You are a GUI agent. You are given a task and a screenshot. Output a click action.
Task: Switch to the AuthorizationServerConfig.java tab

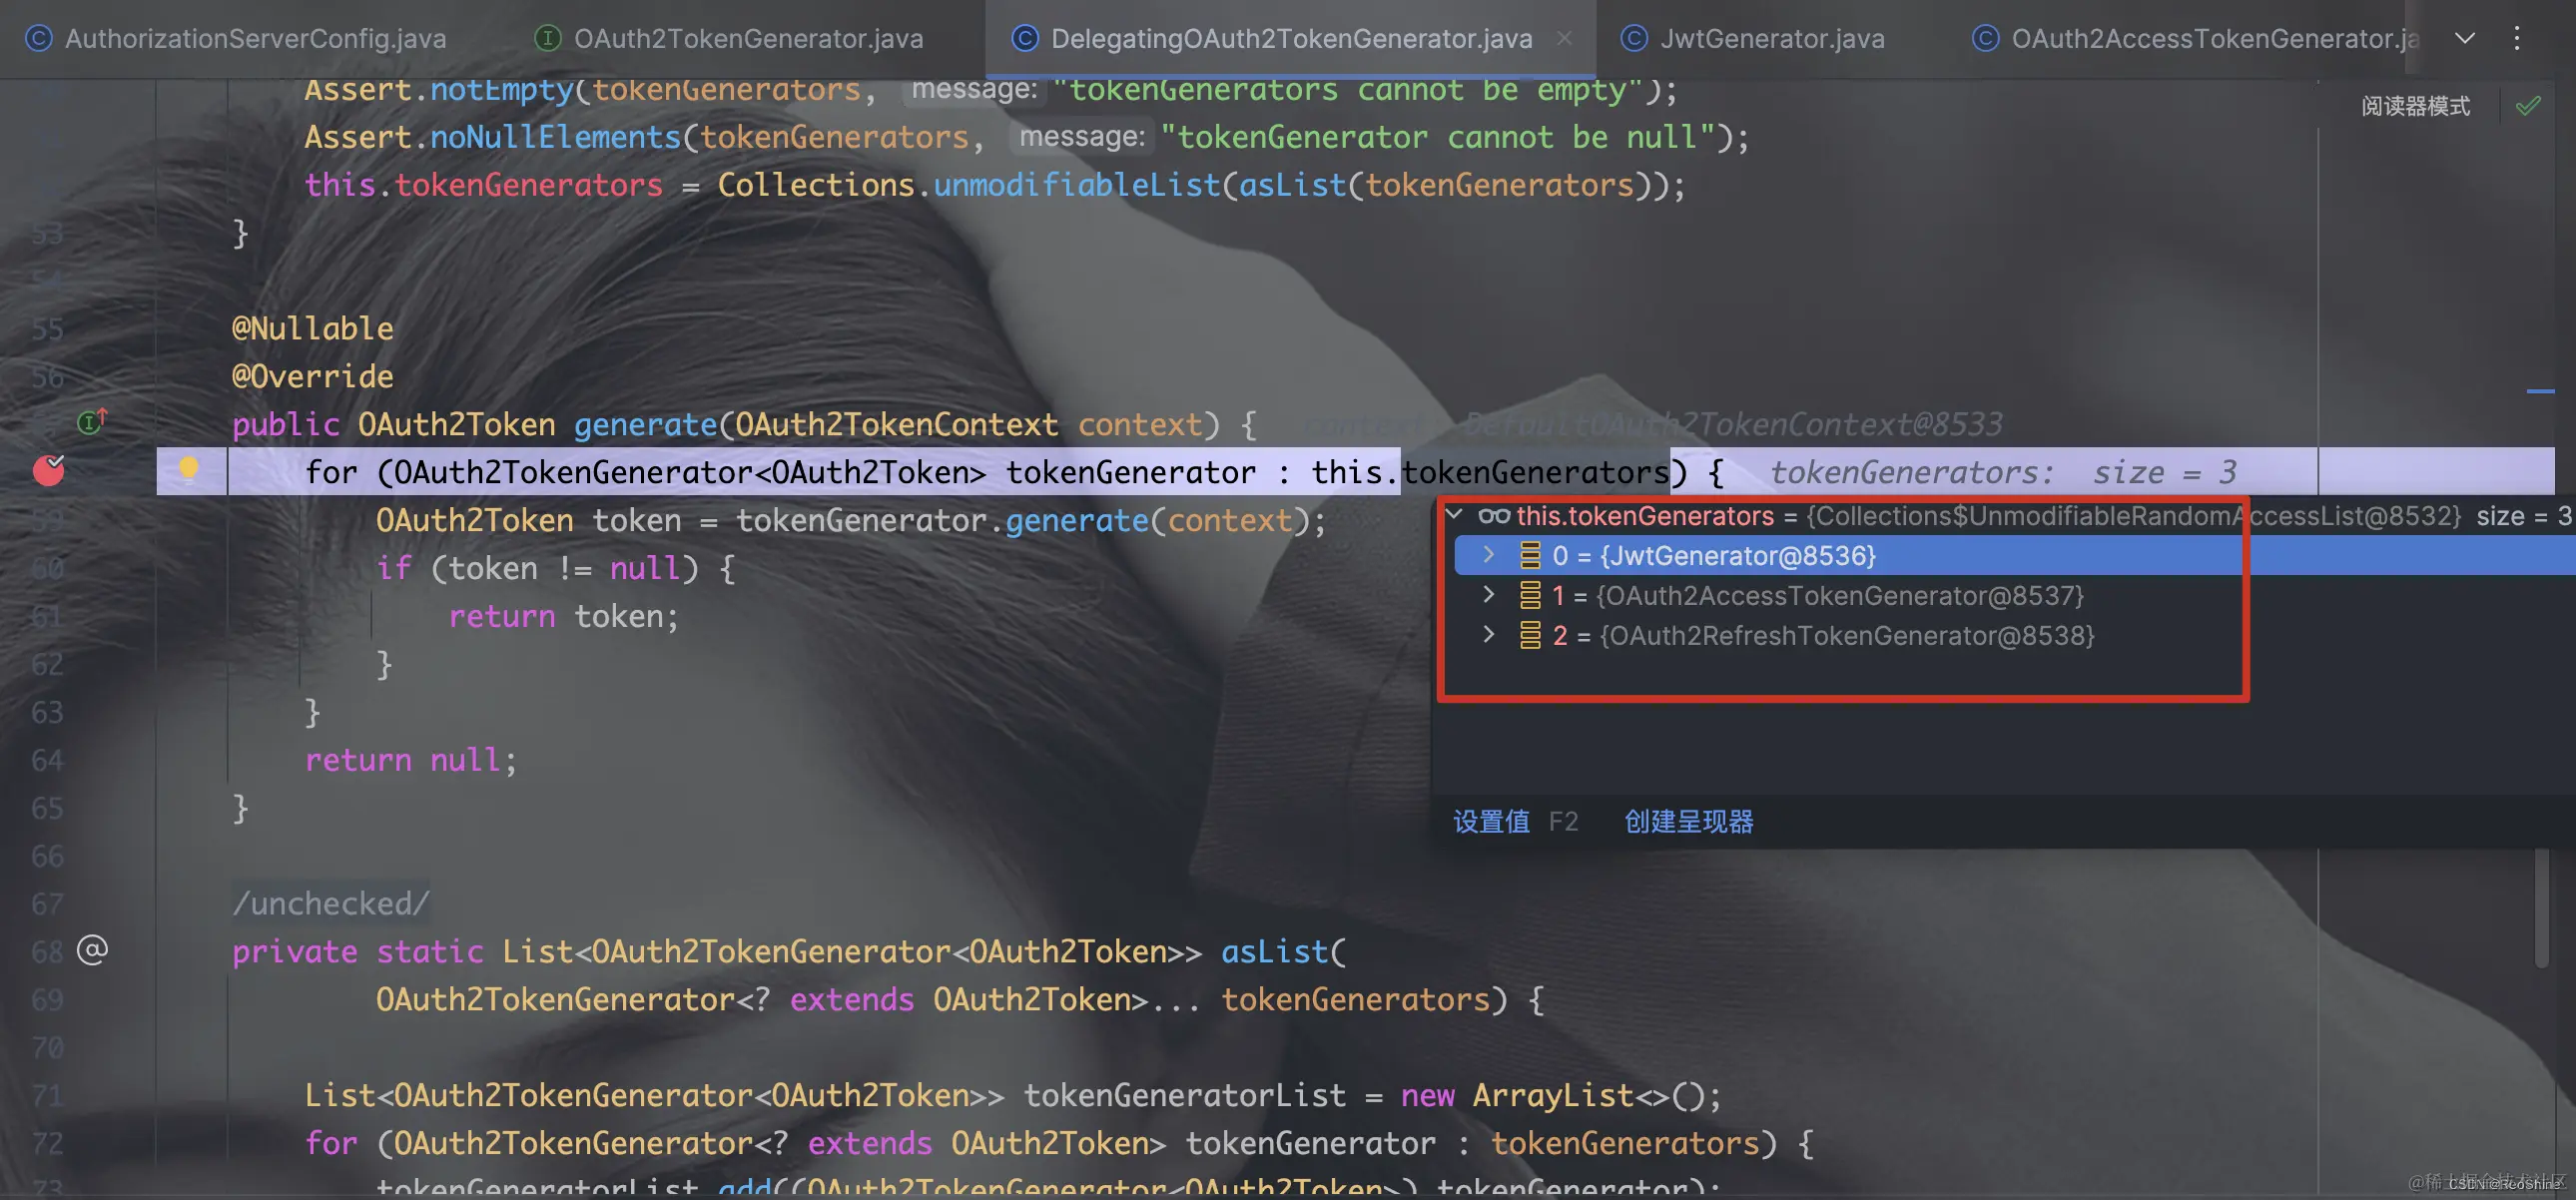[254, 38]
